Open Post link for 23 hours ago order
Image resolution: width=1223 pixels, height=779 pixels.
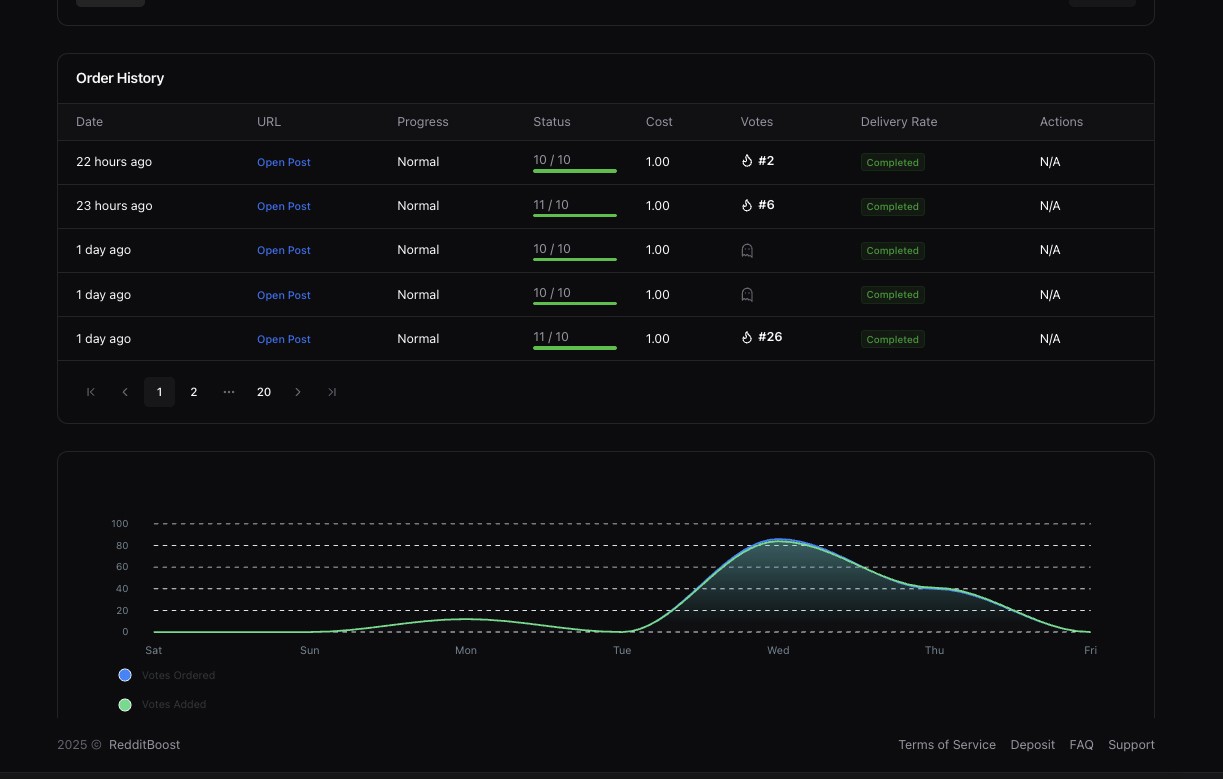(284, 206)
